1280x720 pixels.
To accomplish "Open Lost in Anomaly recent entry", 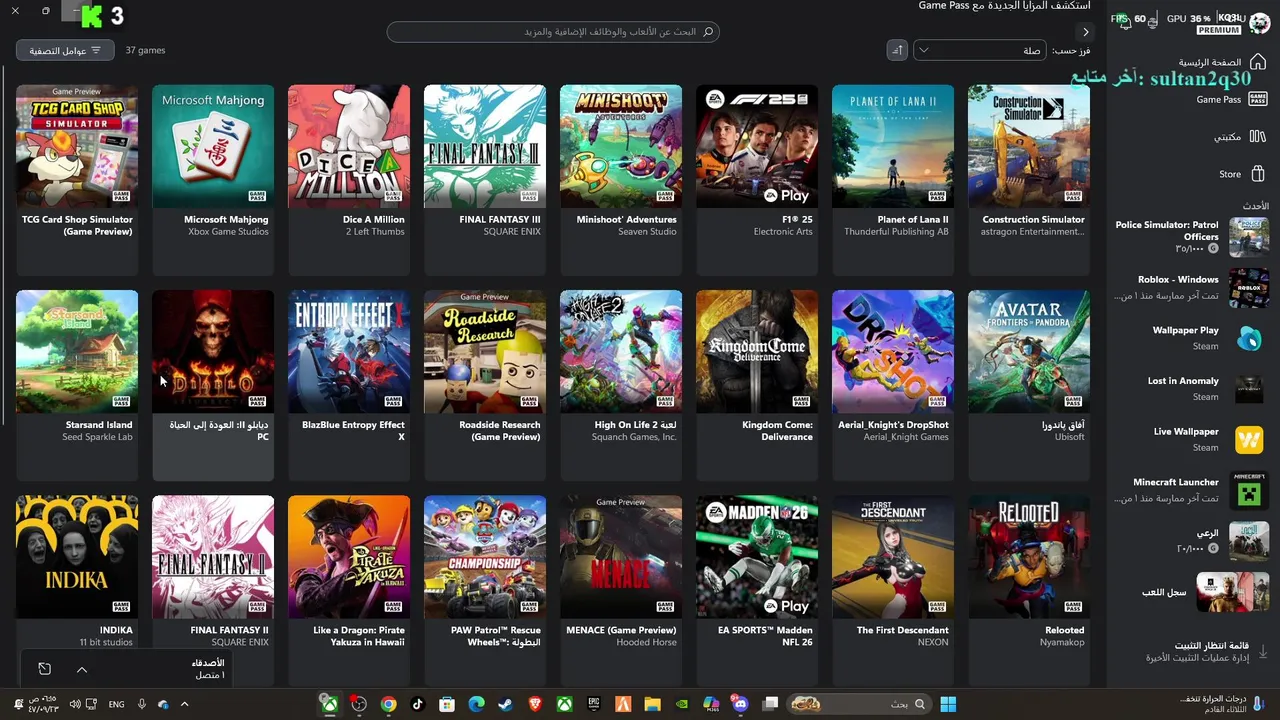I will (1190, 389).
